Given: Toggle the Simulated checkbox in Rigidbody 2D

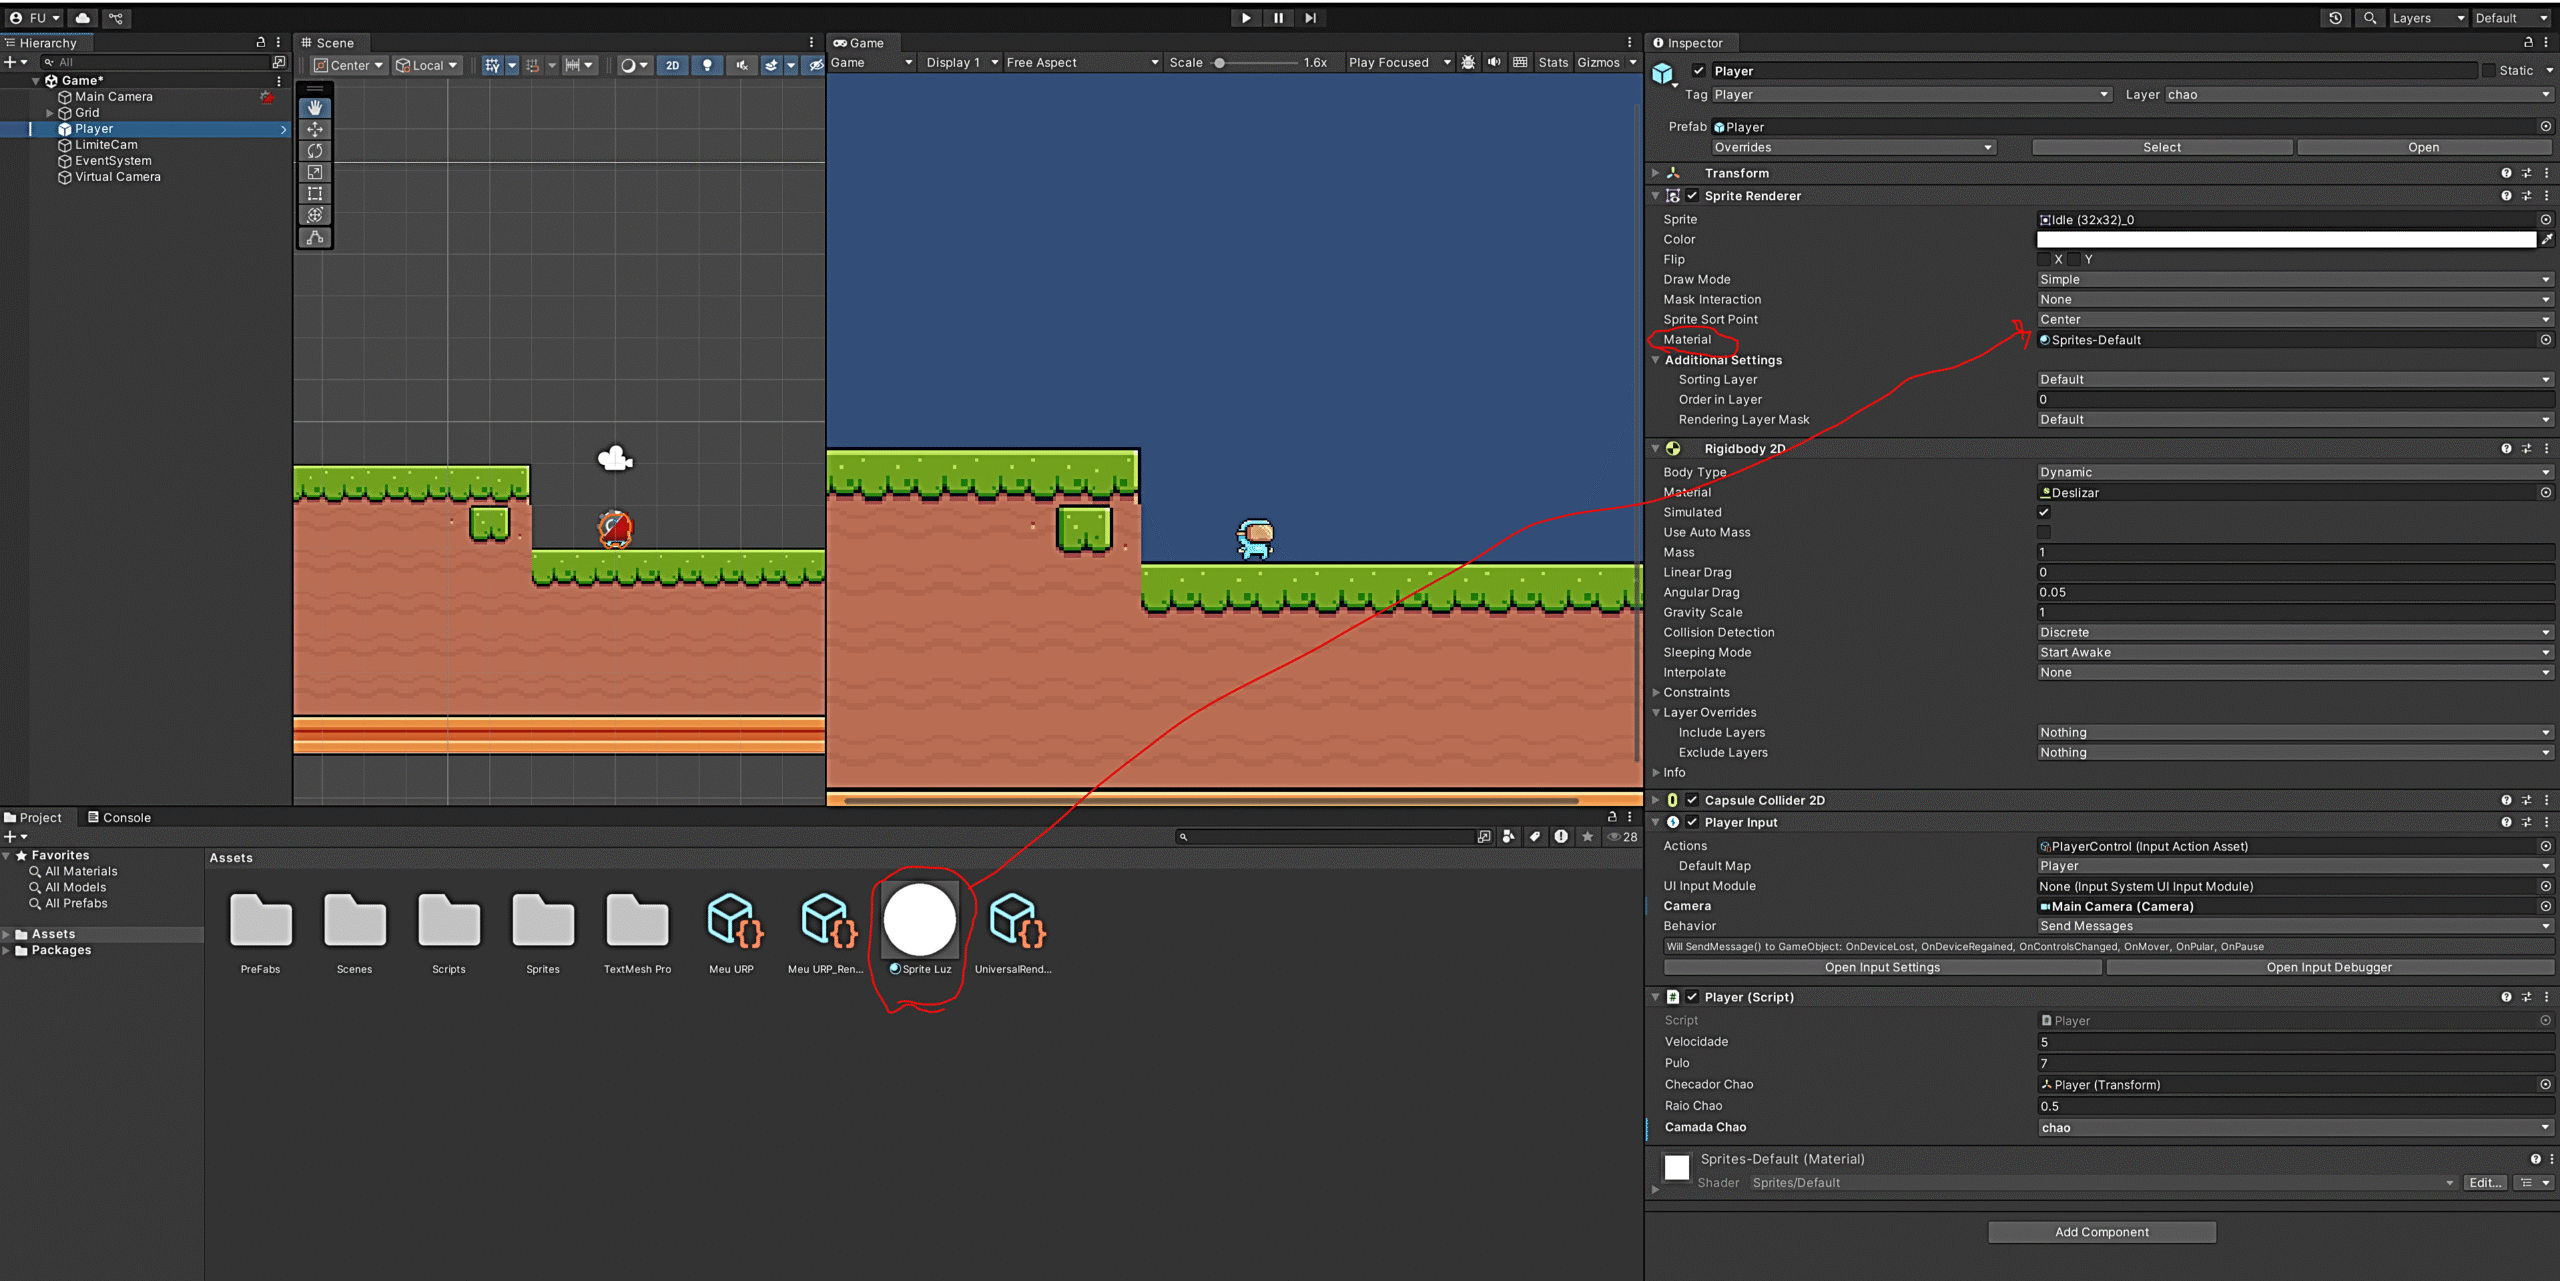Looking at the screenshot, I should pyautogui.click(x=2044, y=512).
